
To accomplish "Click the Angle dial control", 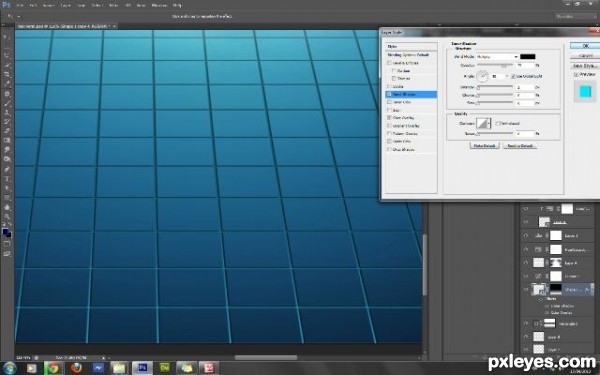I will tap(483, 77).
